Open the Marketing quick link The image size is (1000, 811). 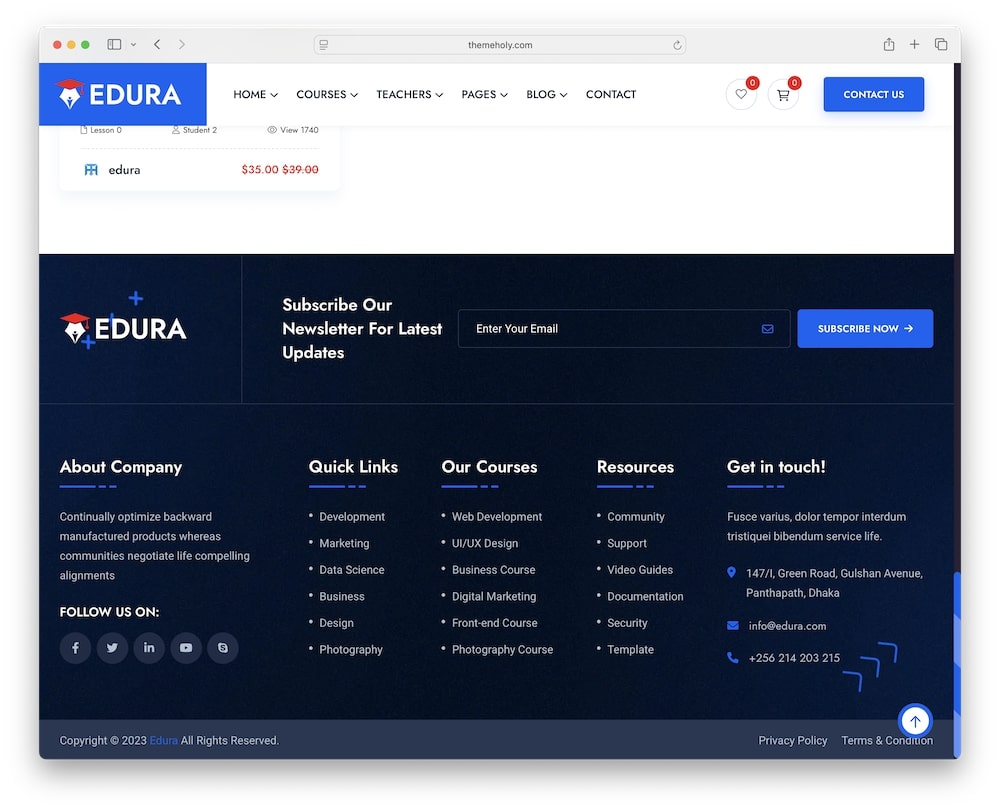[344, 543]
